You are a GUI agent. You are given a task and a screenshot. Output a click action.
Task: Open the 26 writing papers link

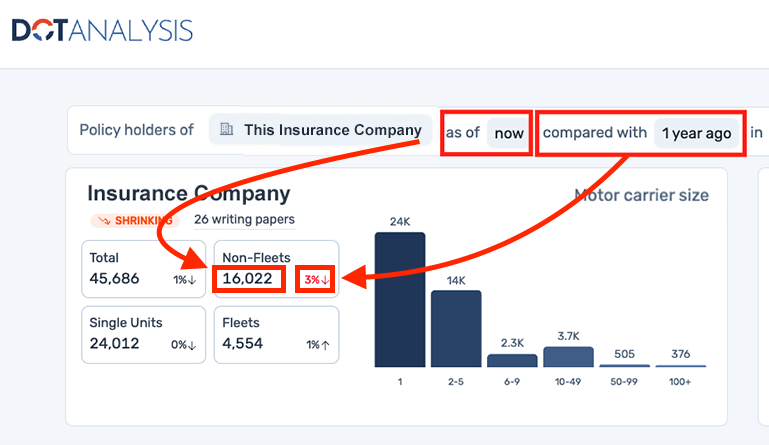coord(244,219)
